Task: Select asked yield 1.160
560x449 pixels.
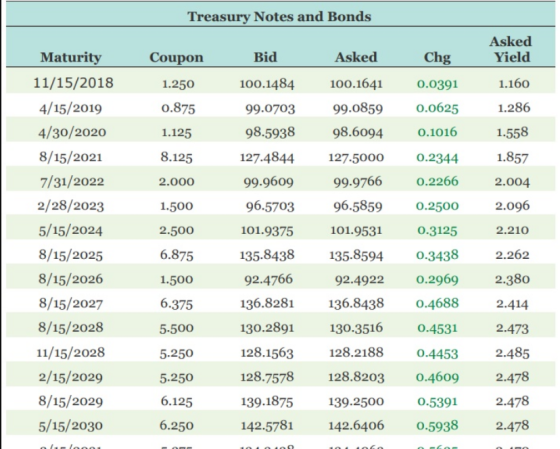Action: [514, 84]
